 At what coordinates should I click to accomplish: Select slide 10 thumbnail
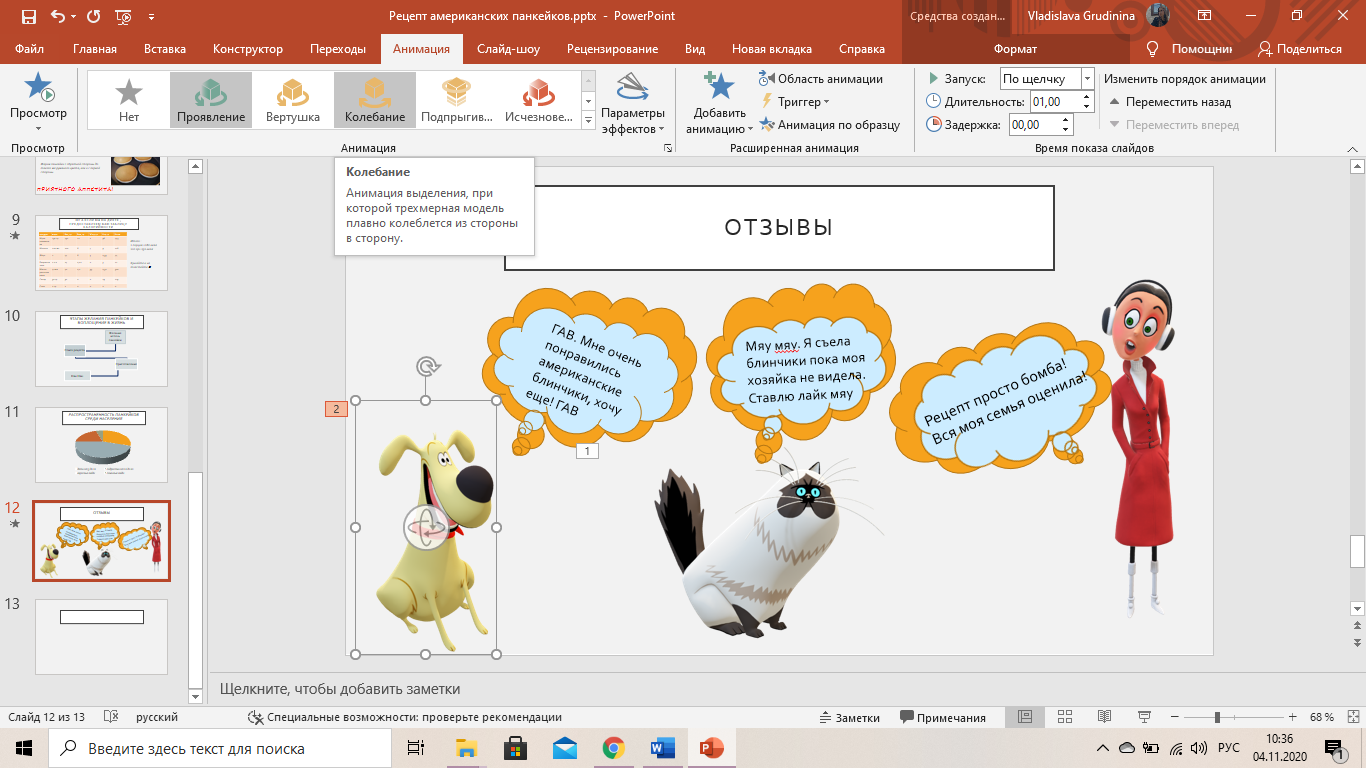[x=100, y=347]
